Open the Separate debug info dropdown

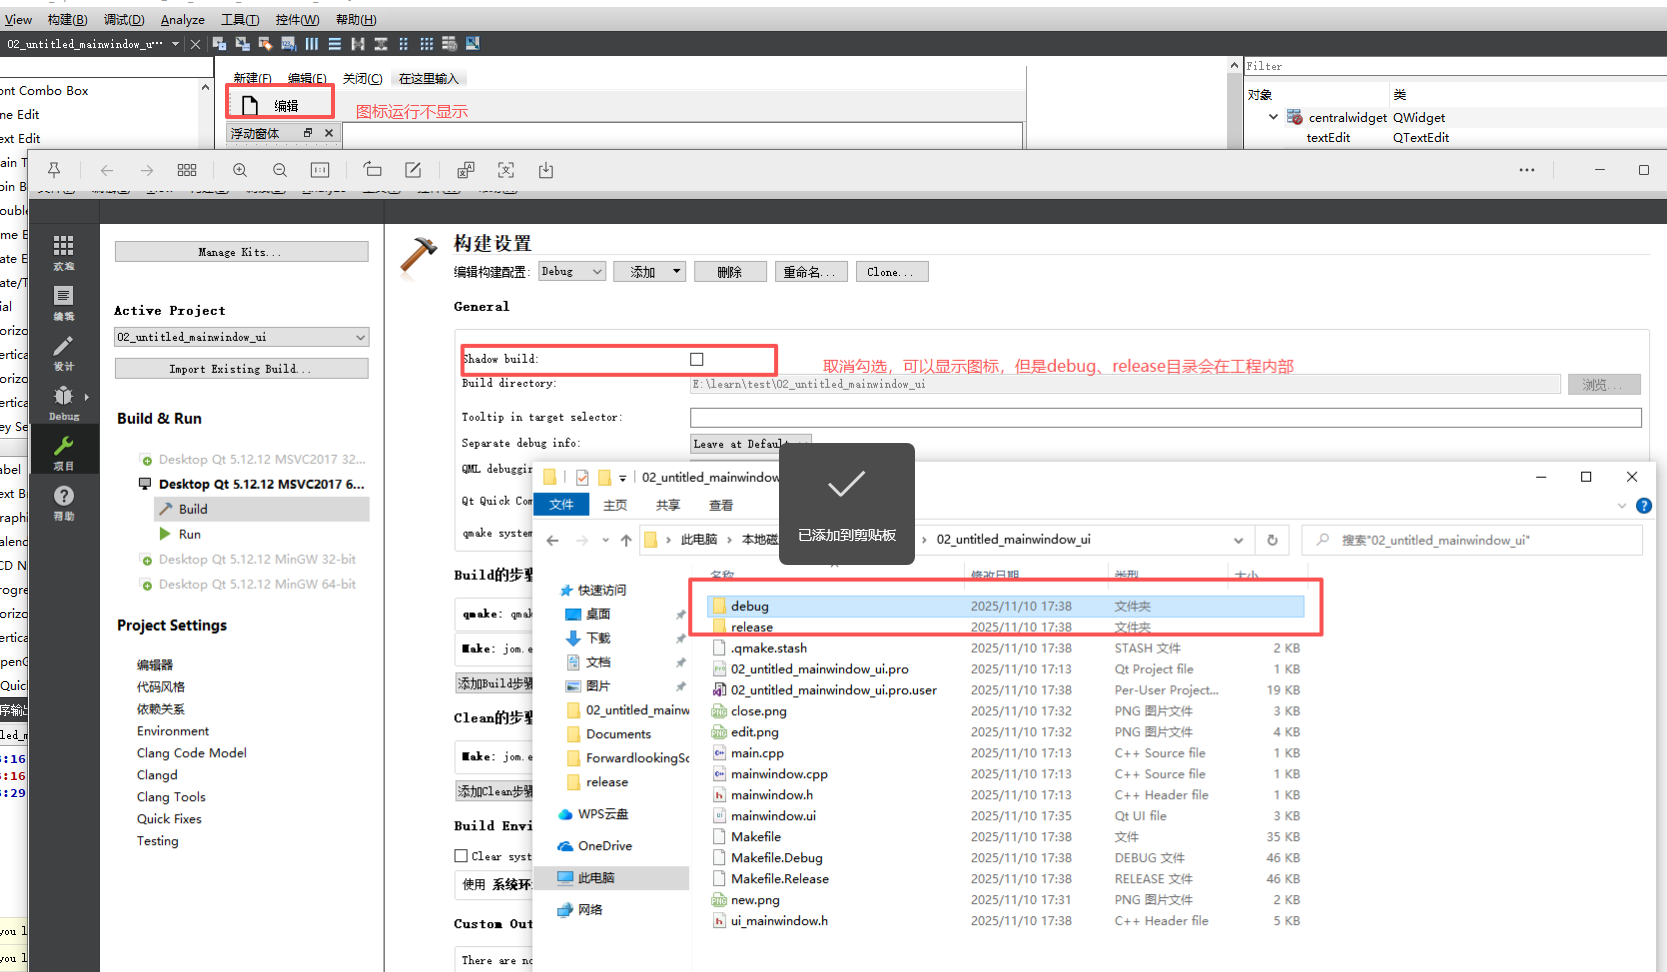click(x=750, y=444)
